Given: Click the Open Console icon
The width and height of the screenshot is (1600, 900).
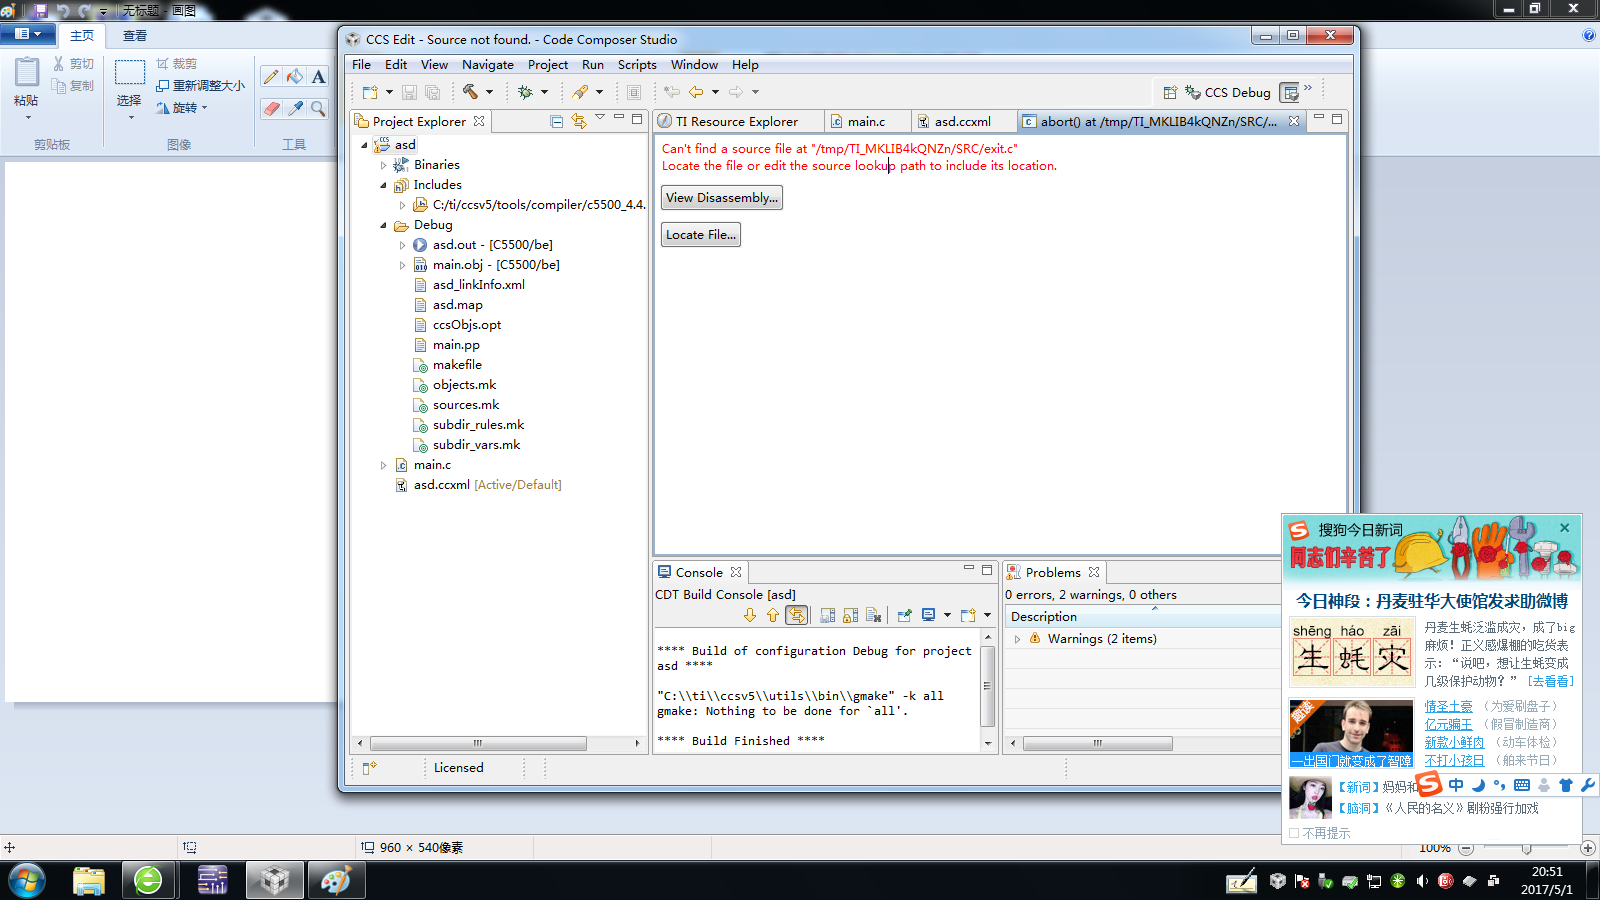Looking at the screenshot, I should click(x=968, y=615).
